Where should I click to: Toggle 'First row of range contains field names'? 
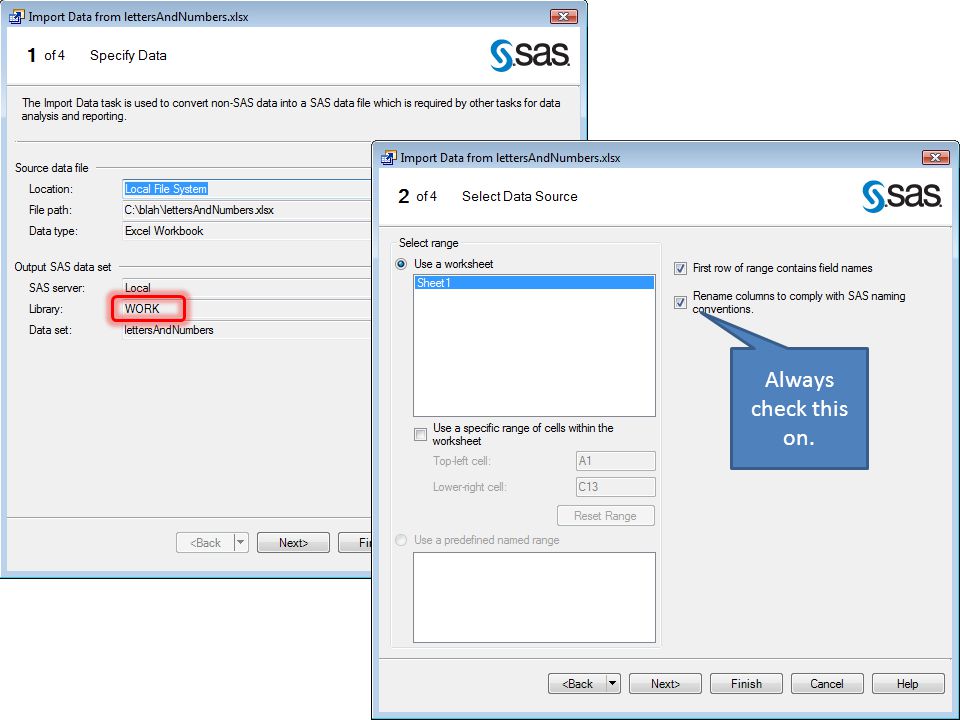[680, 268]
